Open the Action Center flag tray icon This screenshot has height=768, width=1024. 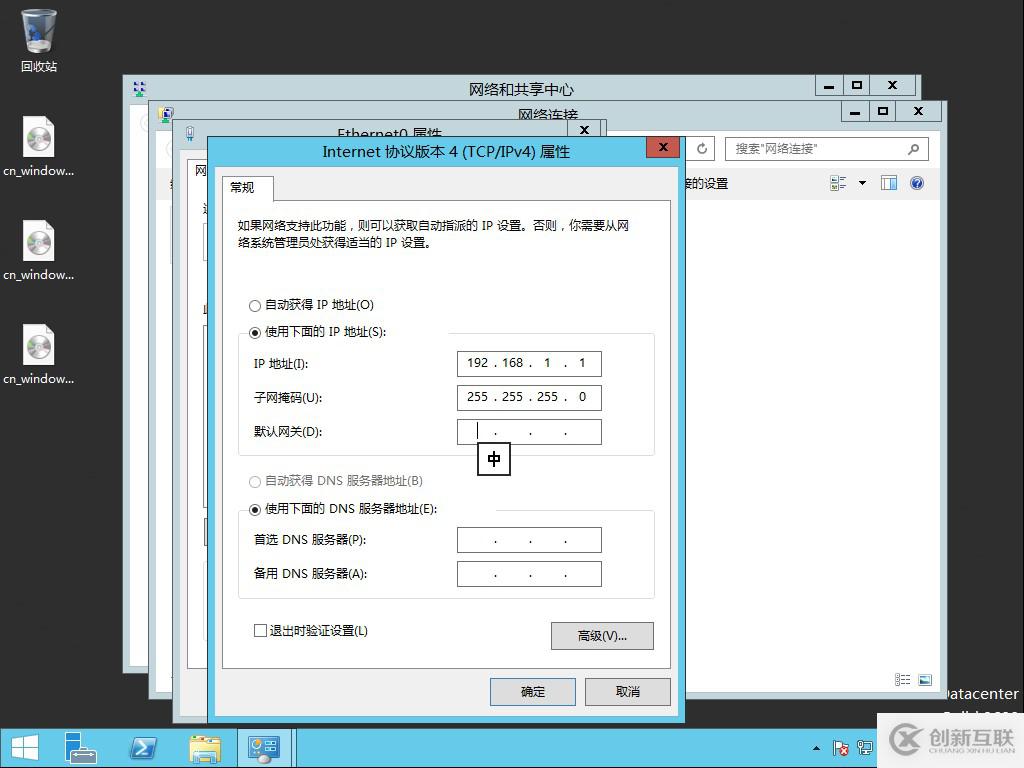[x=840, y=748]
